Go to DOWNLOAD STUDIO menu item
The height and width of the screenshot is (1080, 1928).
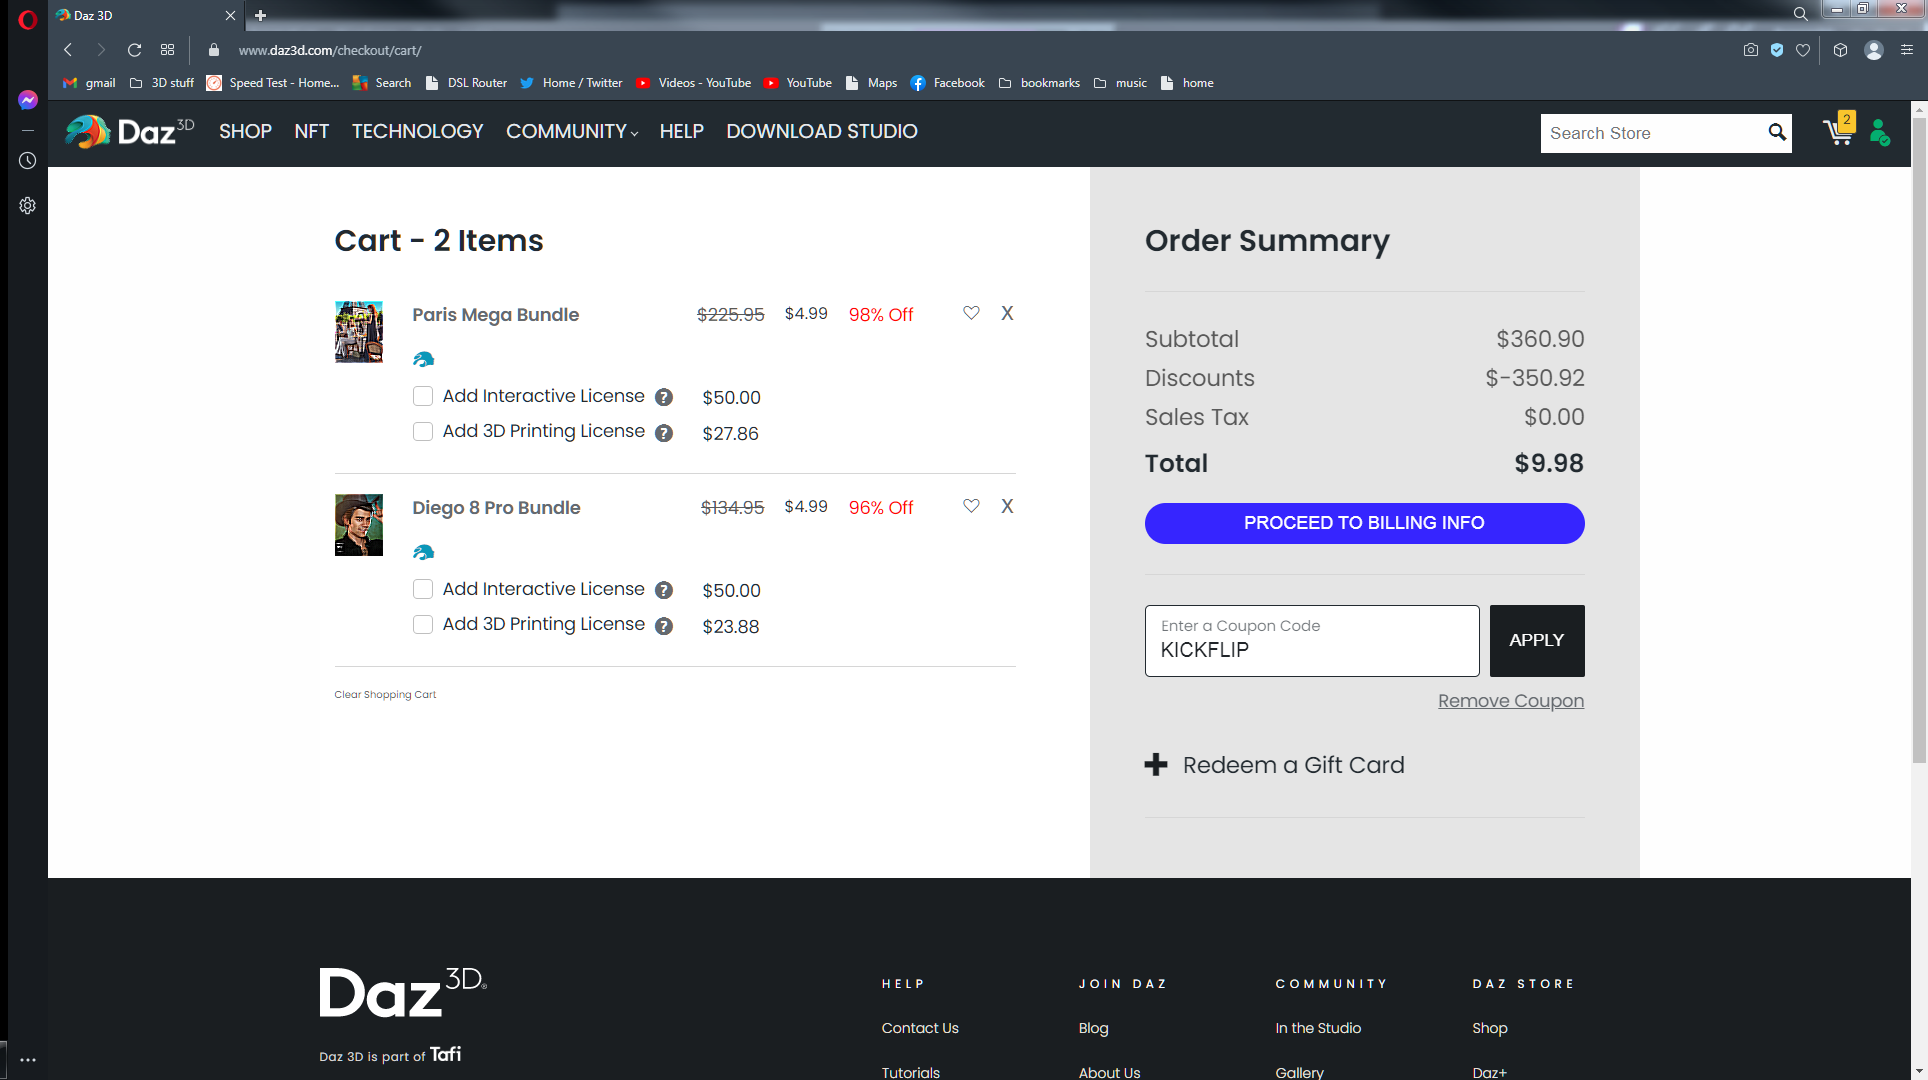pos(821,131)
